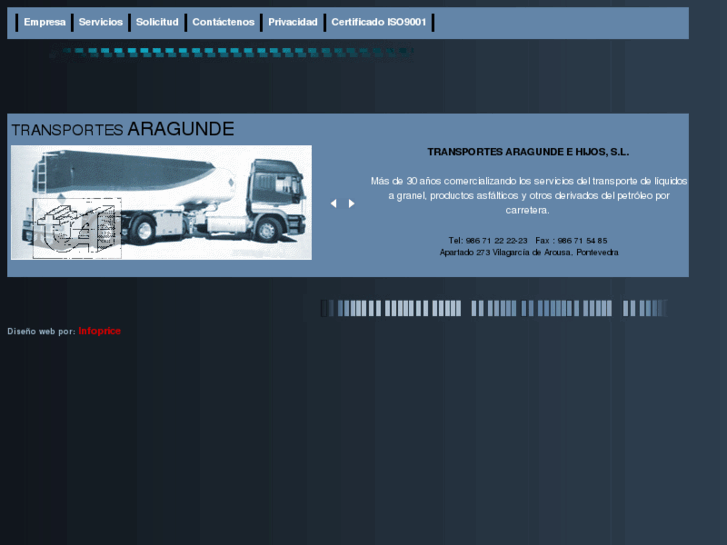
Task: Open the Empresa menu item
Action: point(45,22)
